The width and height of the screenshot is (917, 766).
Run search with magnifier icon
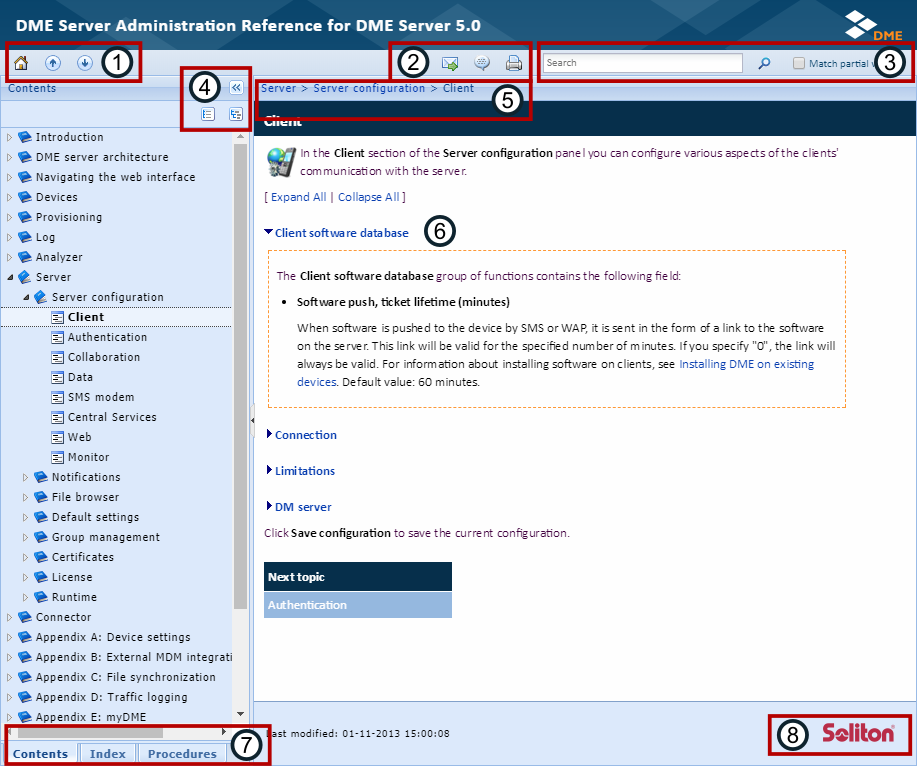click(x=764, y=63)
